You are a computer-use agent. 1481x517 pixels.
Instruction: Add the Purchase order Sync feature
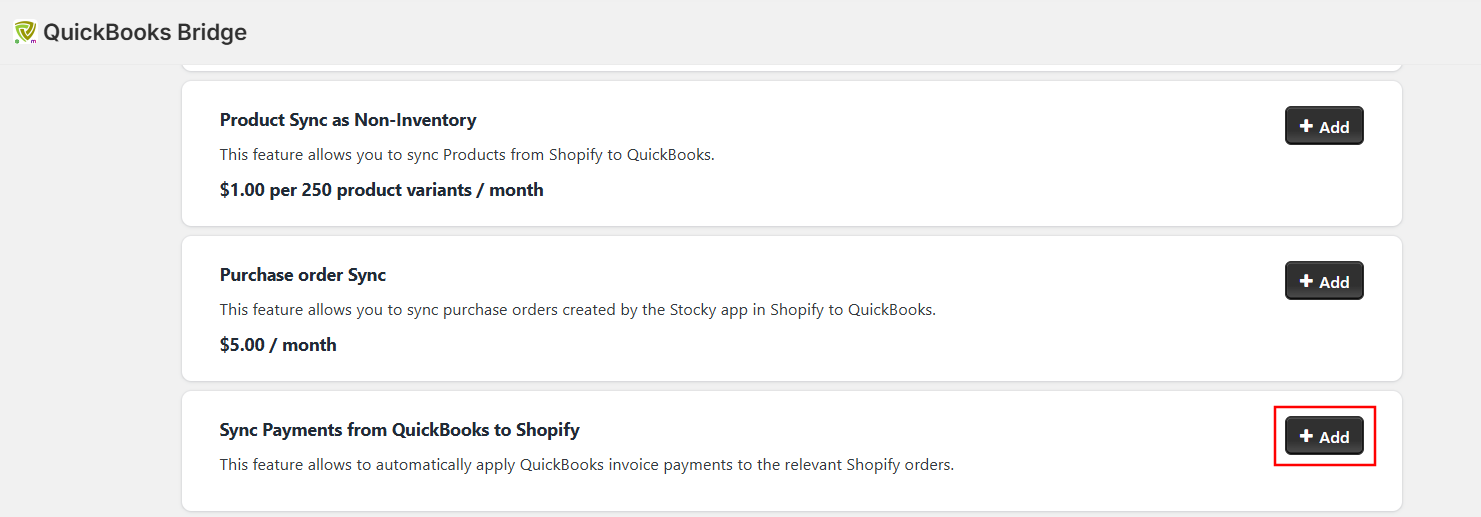click(1324, 282)
